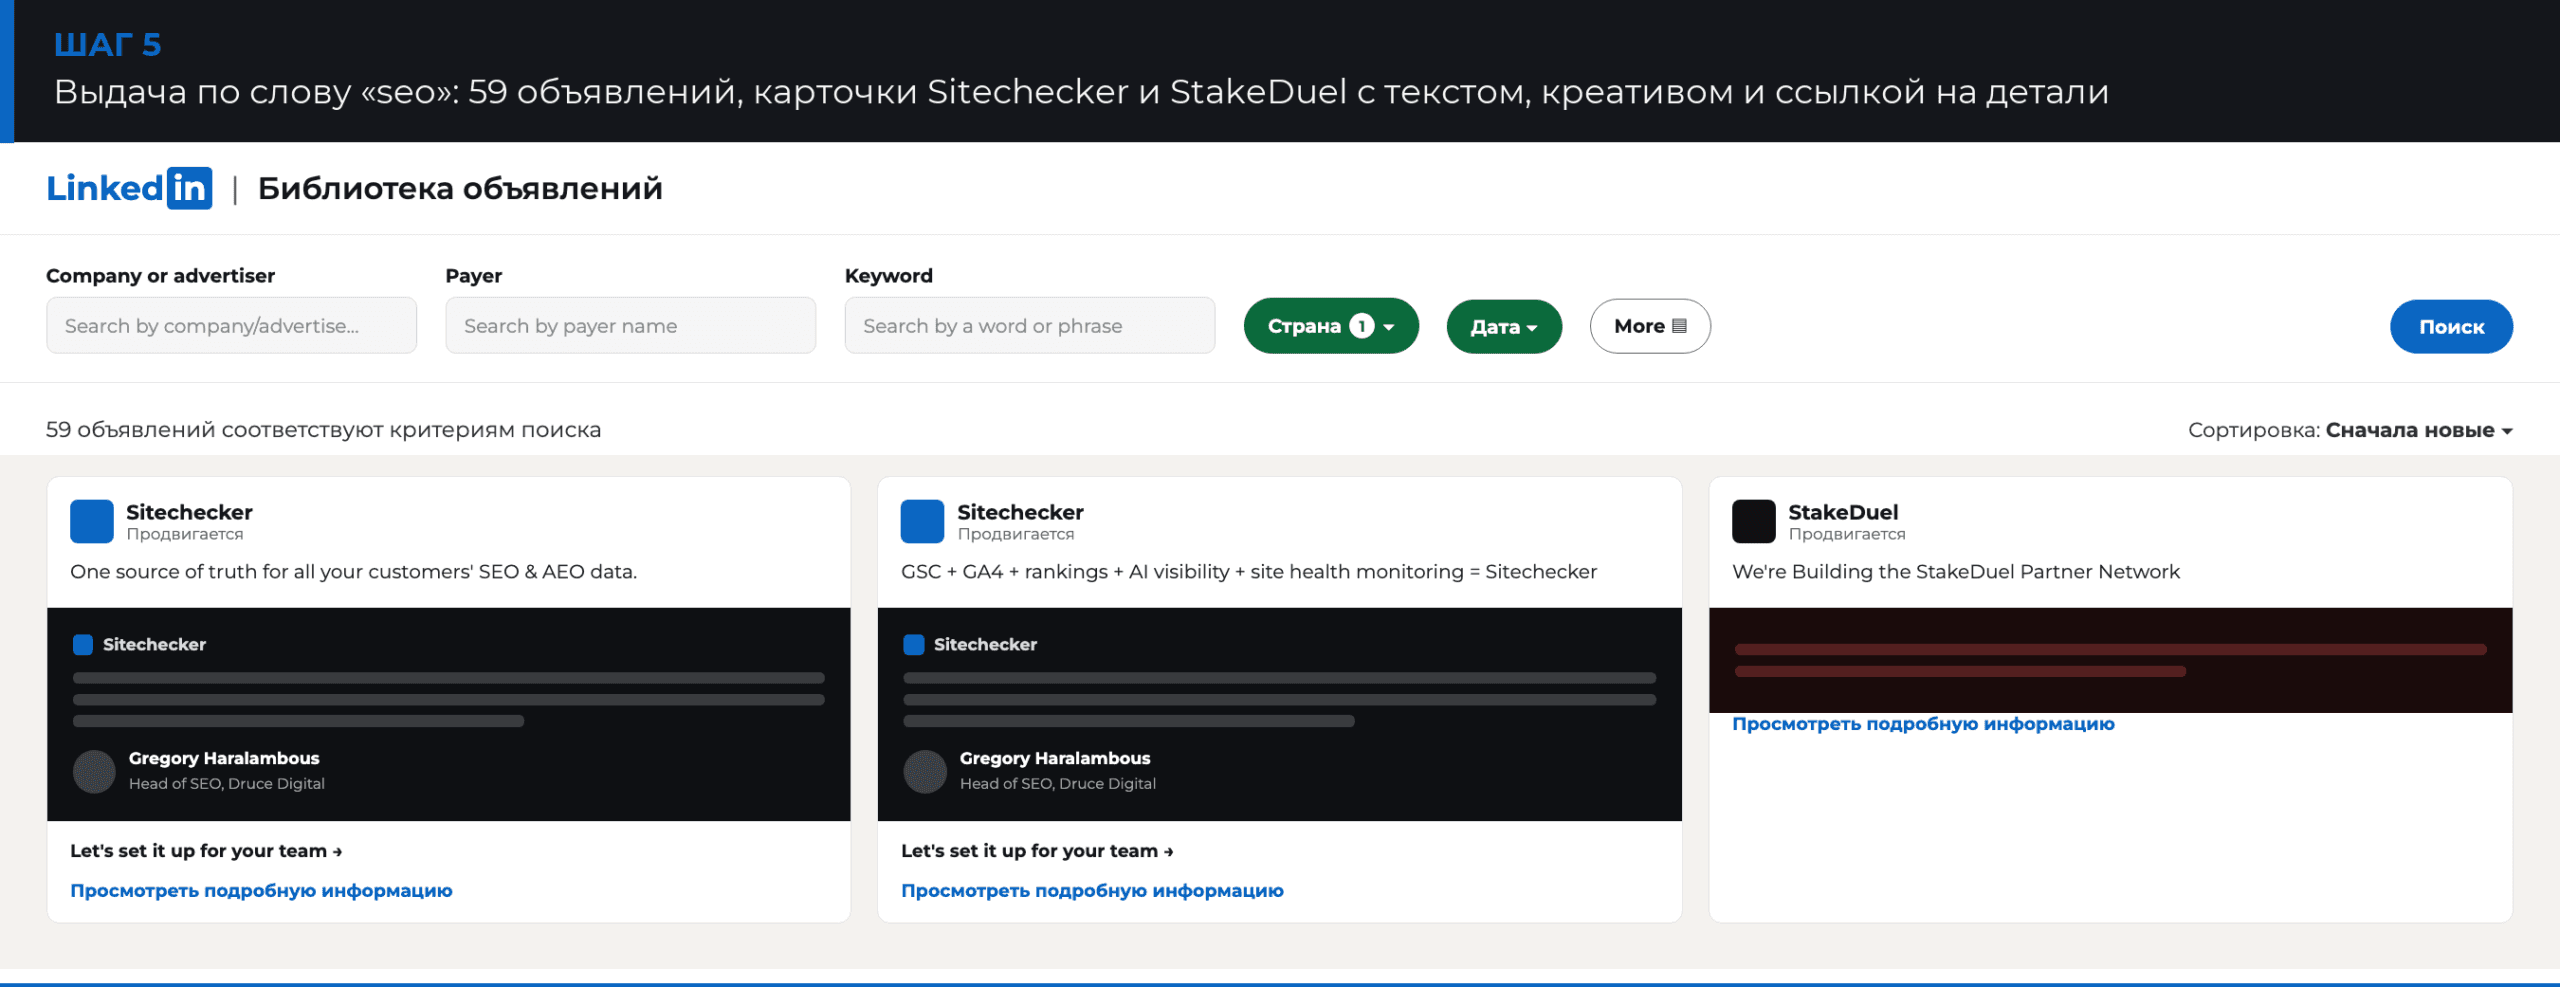View details of Sitechecker SEO & AEO ad
This screenshot has height=987, width=2560.
click(261, 890)
